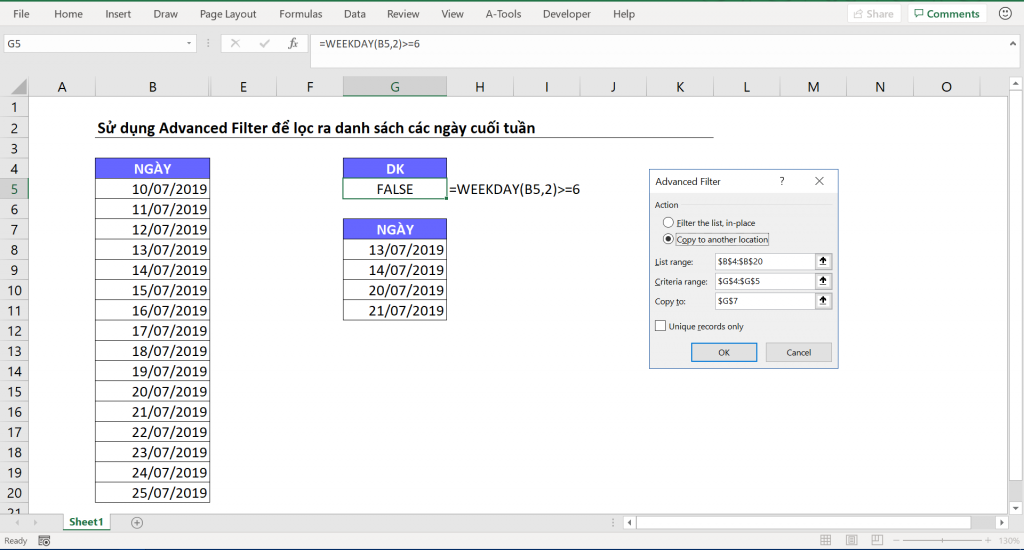Screen dimensions: 1024x550
Task: Click the Insert Function fx icon
Action: coord(293,44)
